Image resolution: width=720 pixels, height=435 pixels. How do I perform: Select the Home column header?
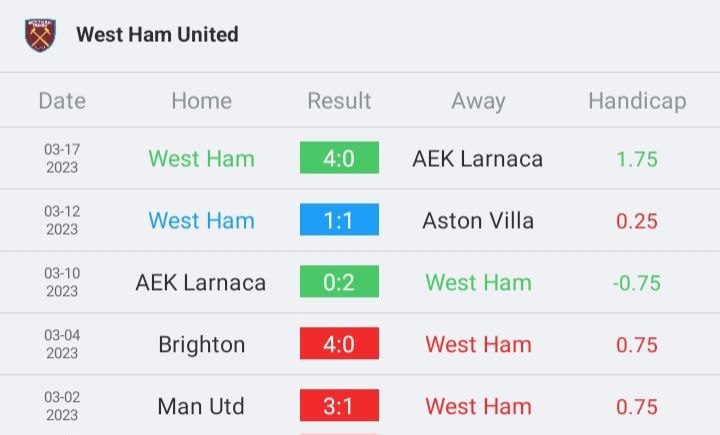202,101
